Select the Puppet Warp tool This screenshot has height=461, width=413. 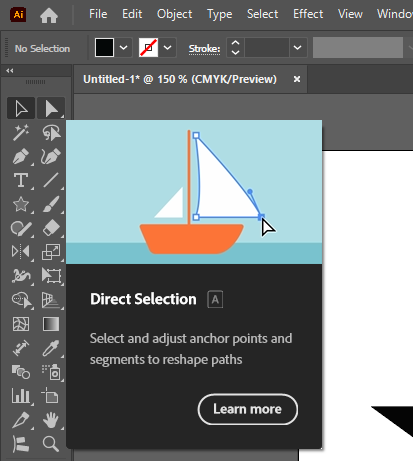point(21,276)
